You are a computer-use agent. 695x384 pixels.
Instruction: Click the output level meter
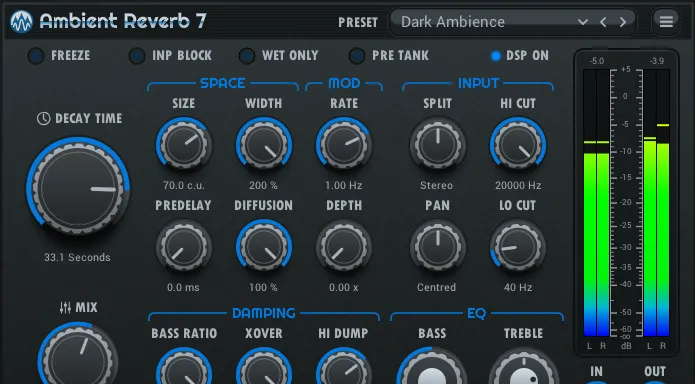pyautogui.click(x=656, y=203)
